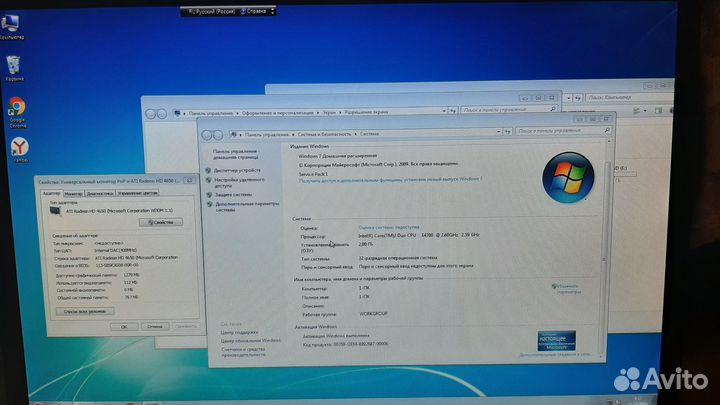Switch to the Адаптер tab
The width and height of the screenshot is (720, 405).
tap(51, 193)
